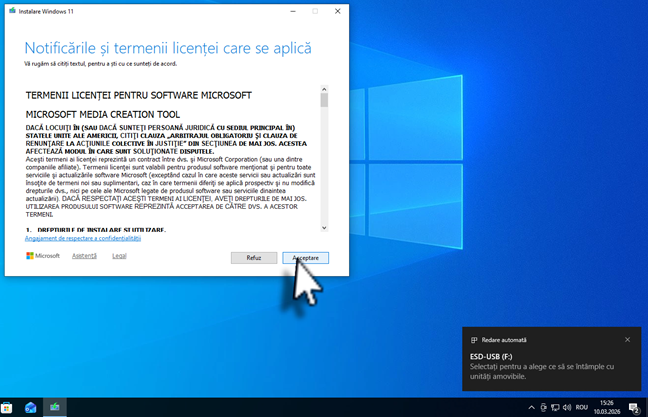Click the Instalare Windows 11 title bar icon
Screen dimensions: 648x417
coord(12,11)
